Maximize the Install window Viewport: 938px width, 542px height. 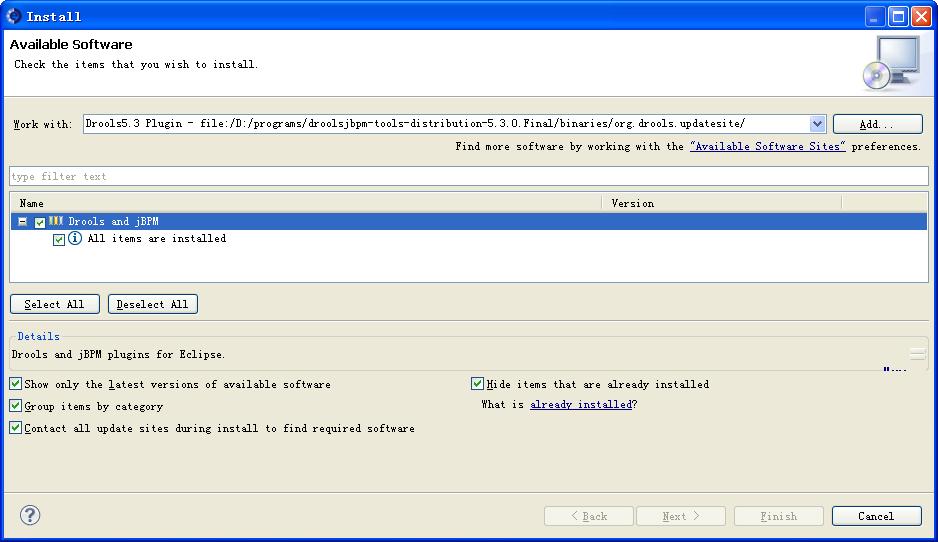coord(898,16)
